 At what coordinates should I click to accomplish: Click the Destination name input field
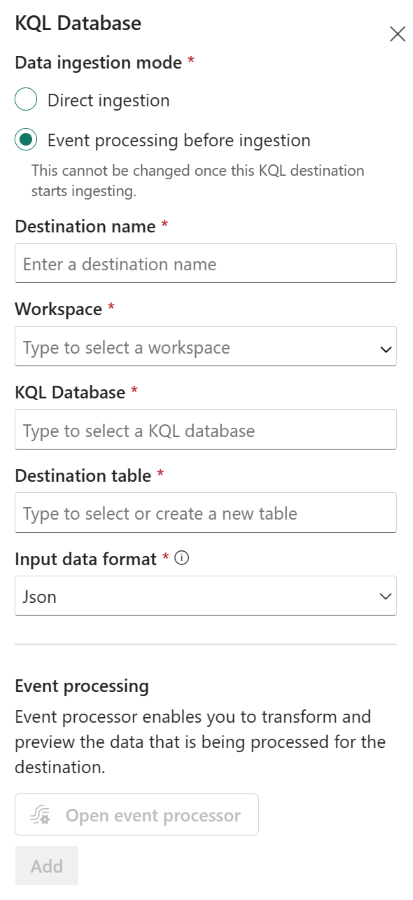click(205, 263)
